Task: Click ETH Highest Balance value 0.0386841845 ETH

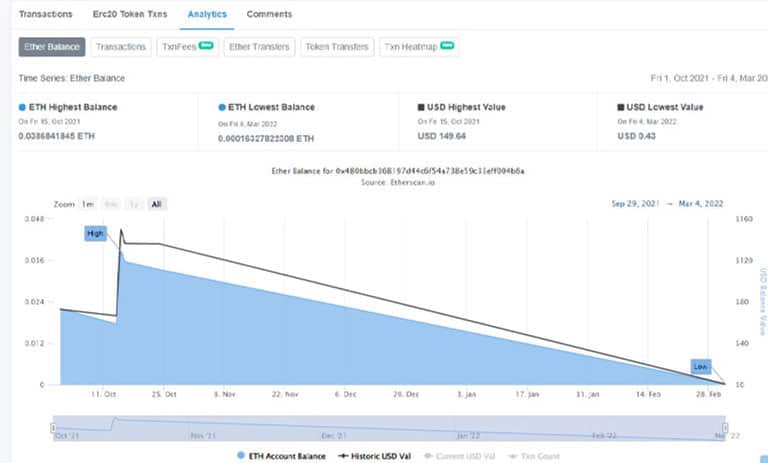Action: click(56, 136)
